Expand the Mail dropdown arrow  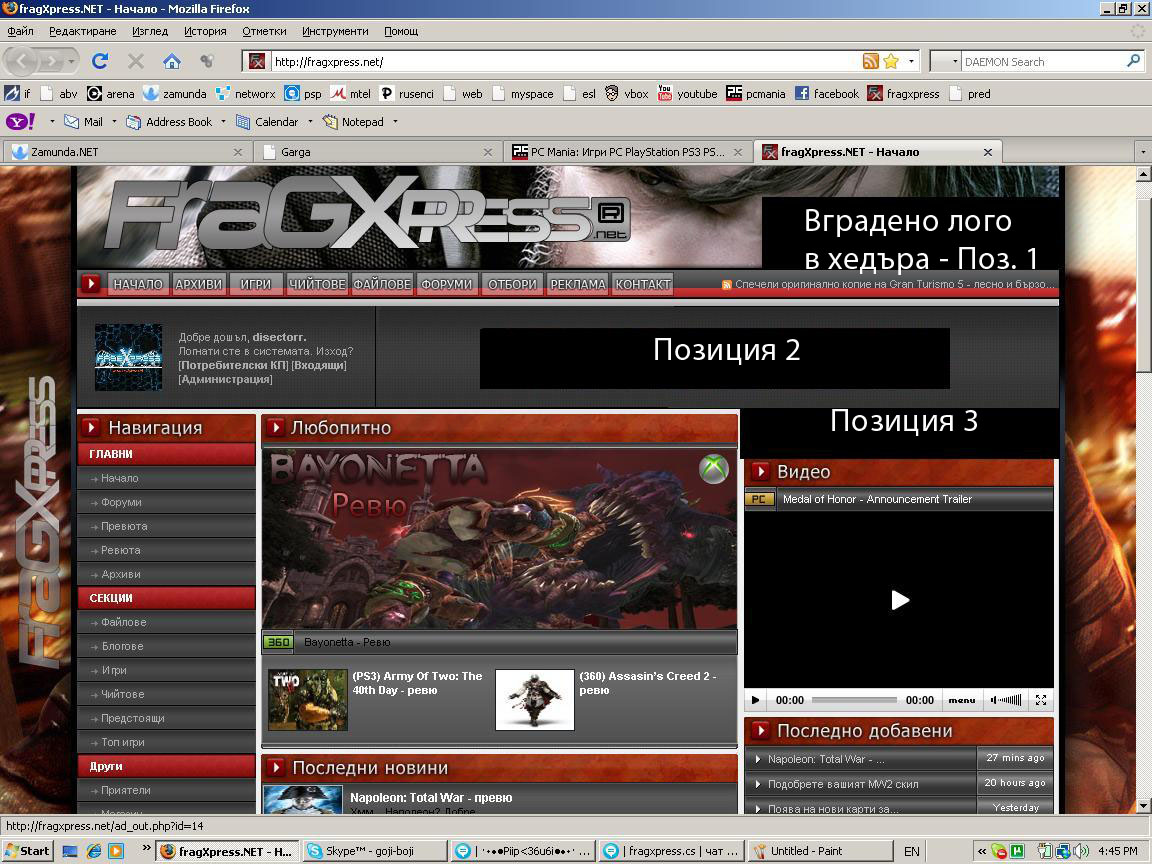coord(114,121)
